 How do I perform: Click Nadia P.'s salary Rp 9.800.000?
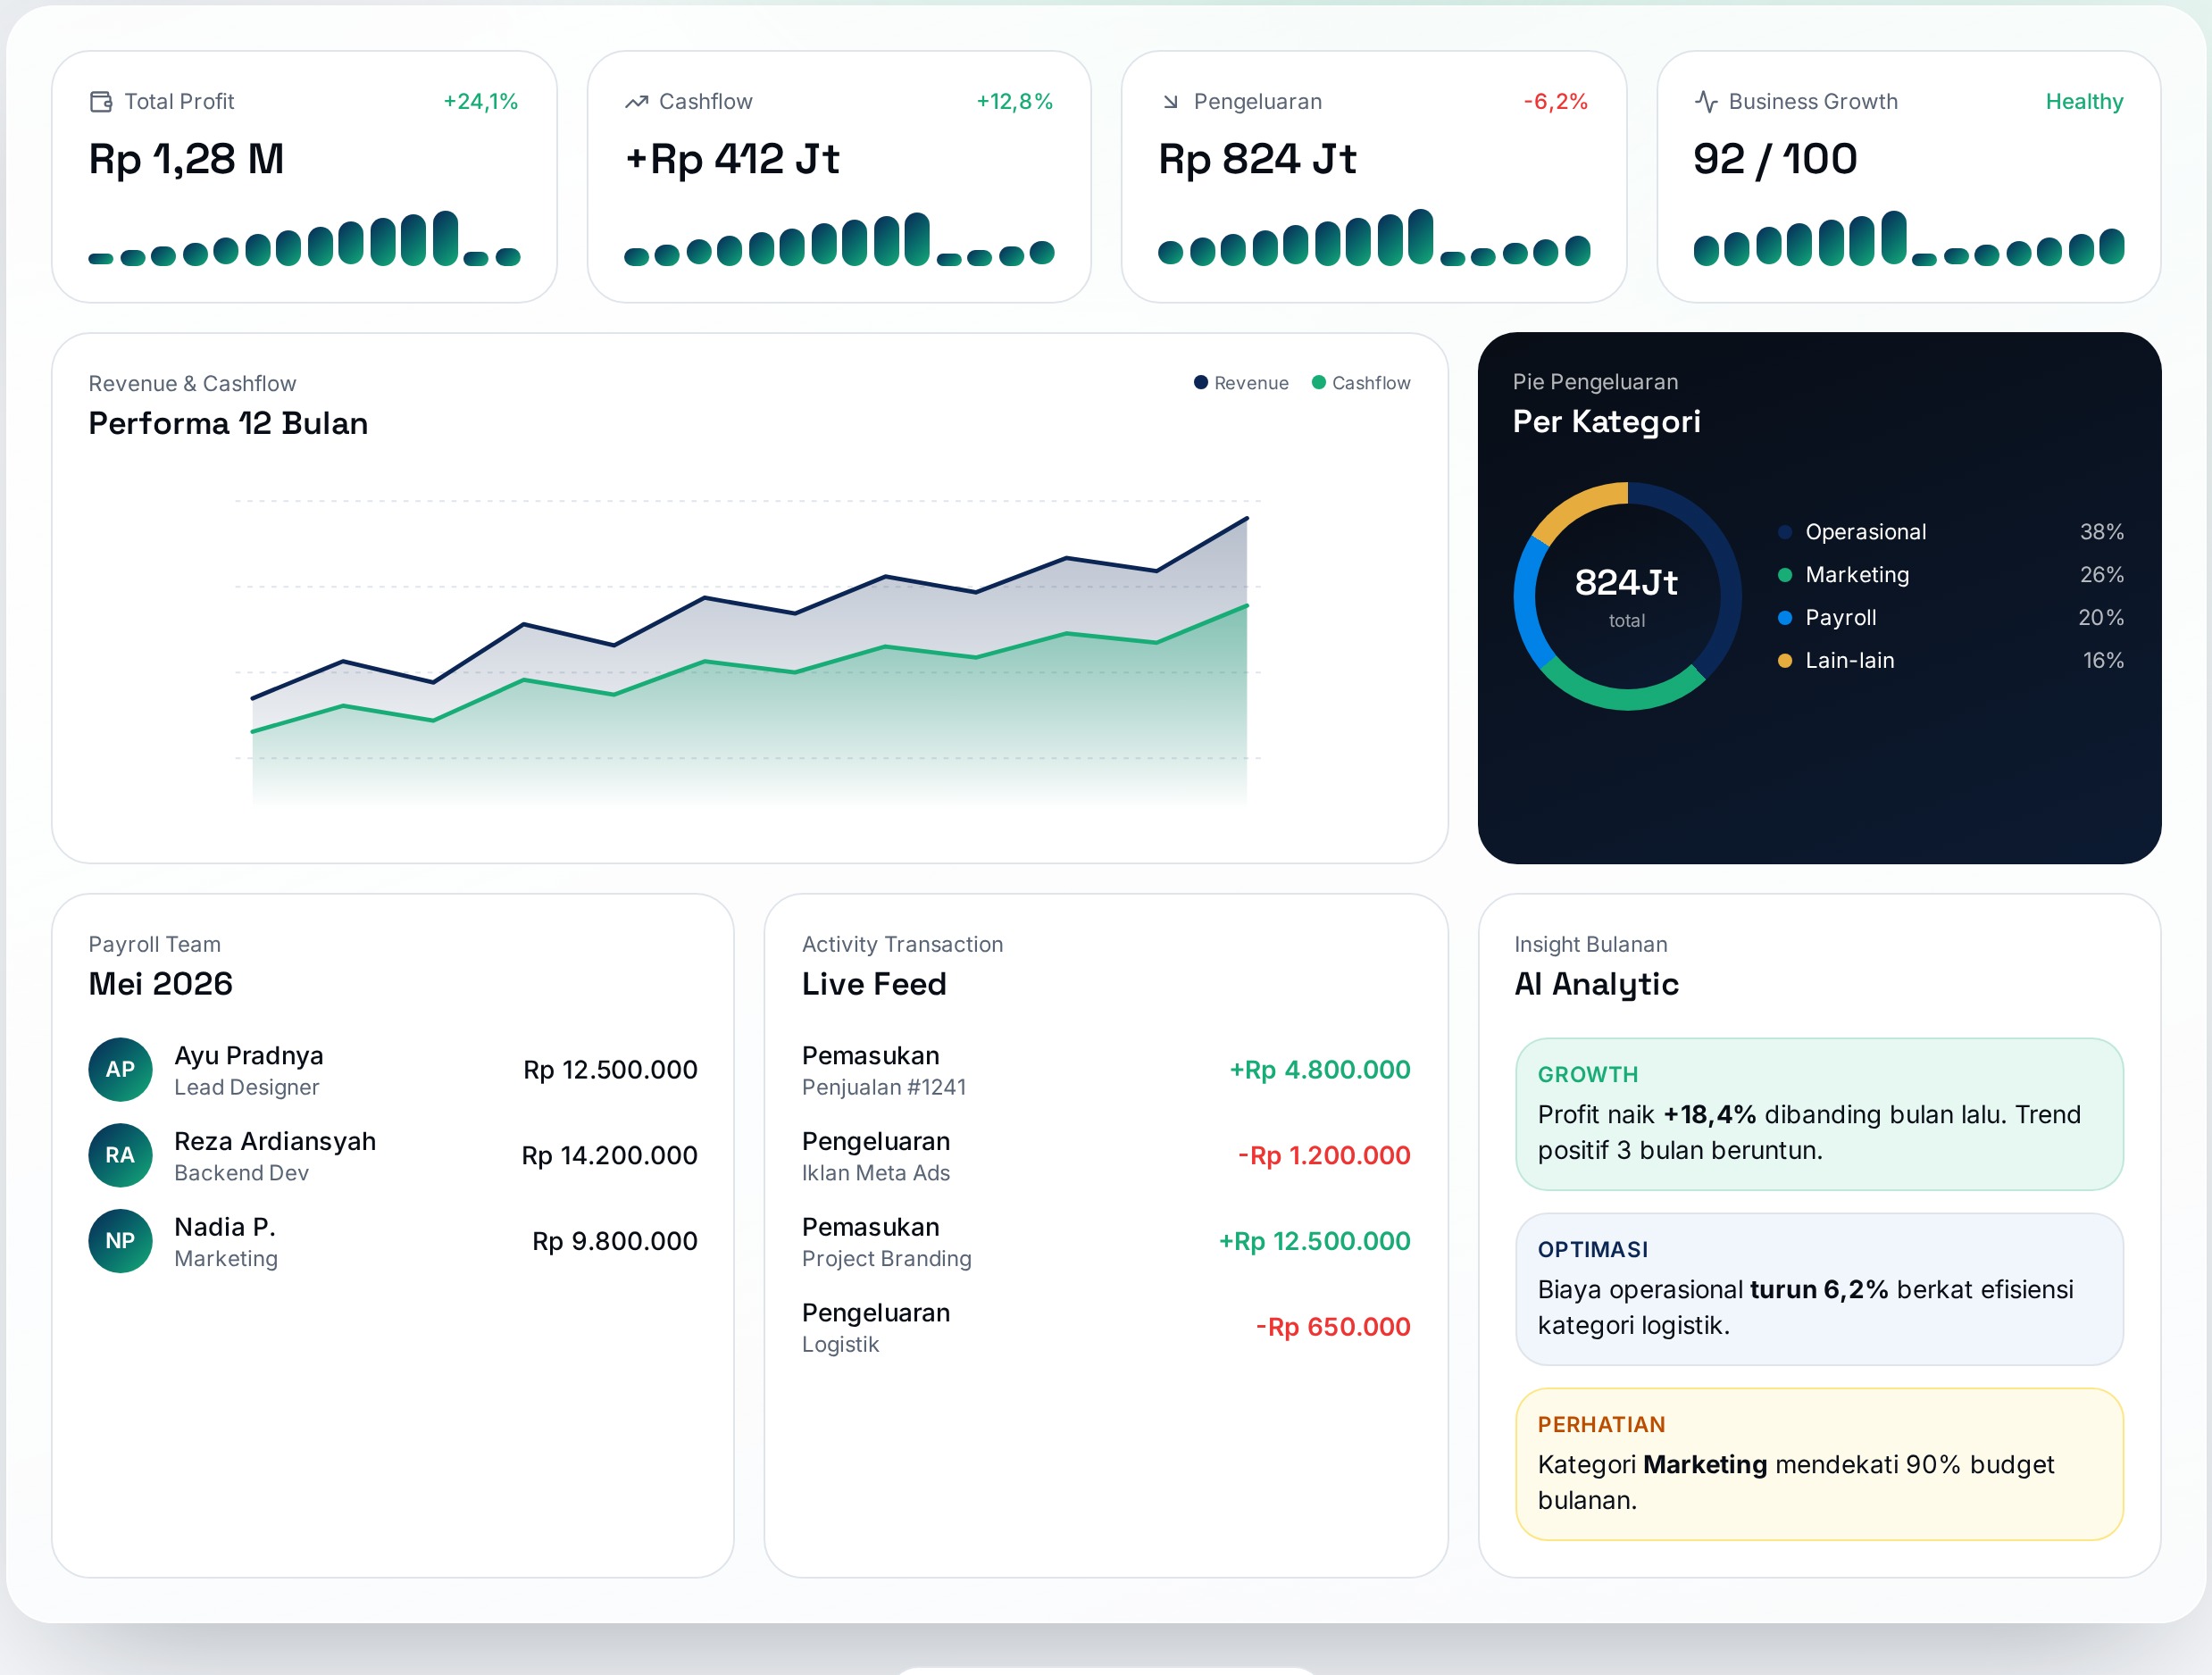pyautogui.click(x=614, y=1241)
